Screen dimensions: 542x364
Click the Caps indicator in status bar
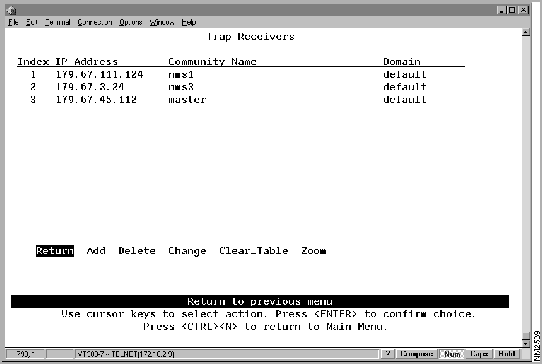[x=479, y=354]
